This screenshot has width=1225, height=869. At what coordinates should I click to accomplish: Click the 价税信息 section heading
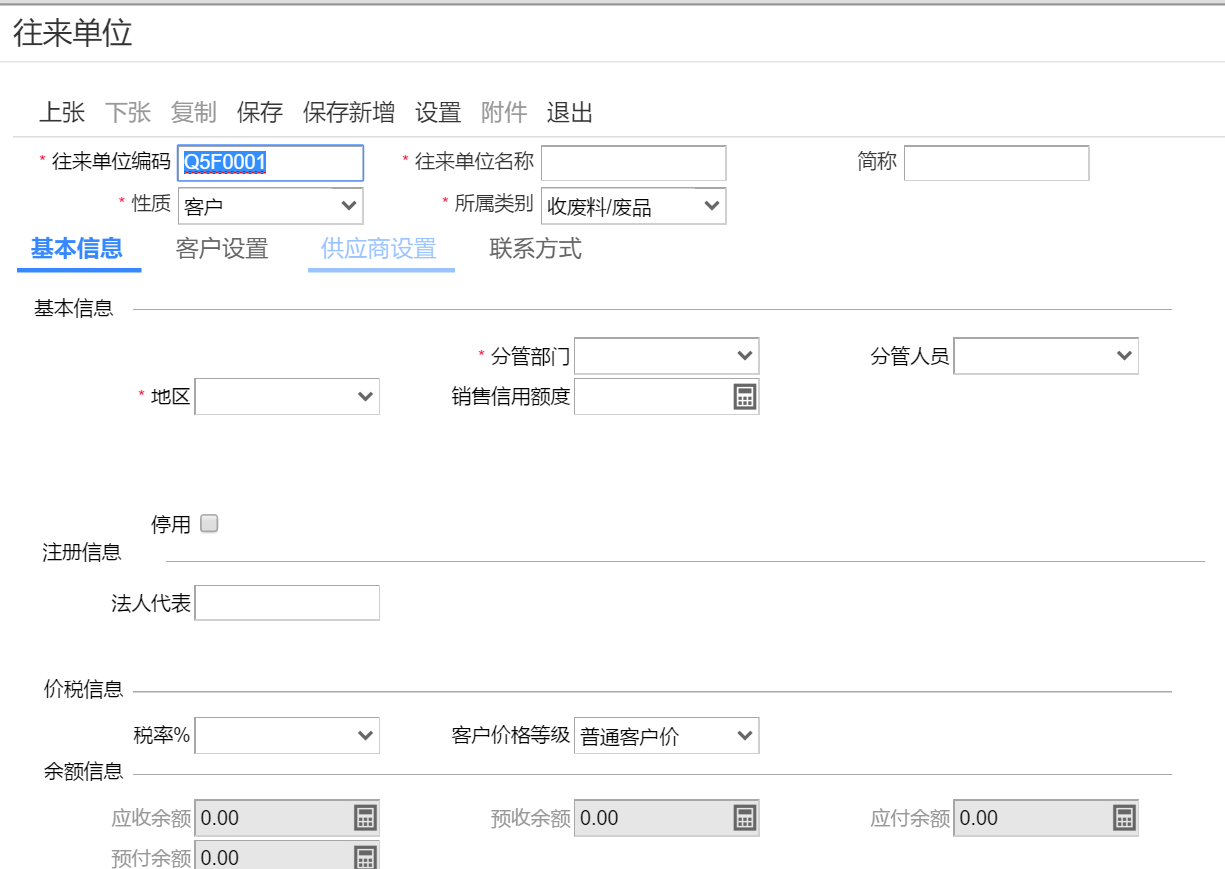84,689
